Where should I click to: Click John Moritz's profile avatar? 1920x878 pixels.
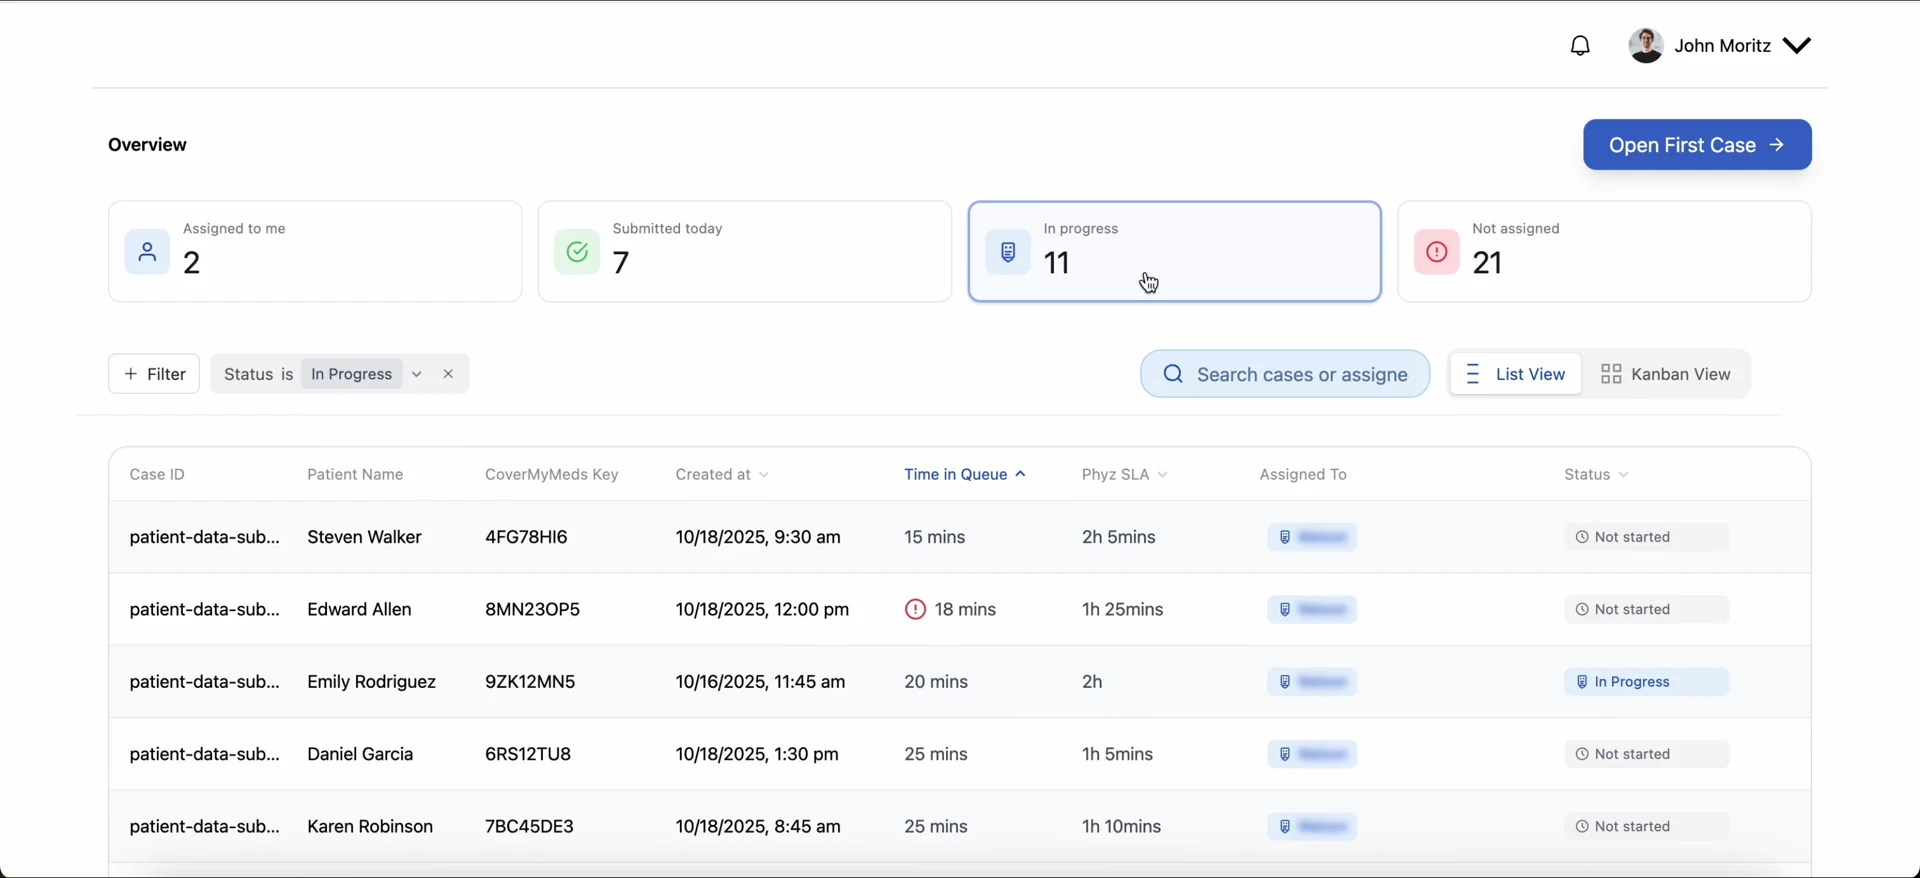[1646, 46]
